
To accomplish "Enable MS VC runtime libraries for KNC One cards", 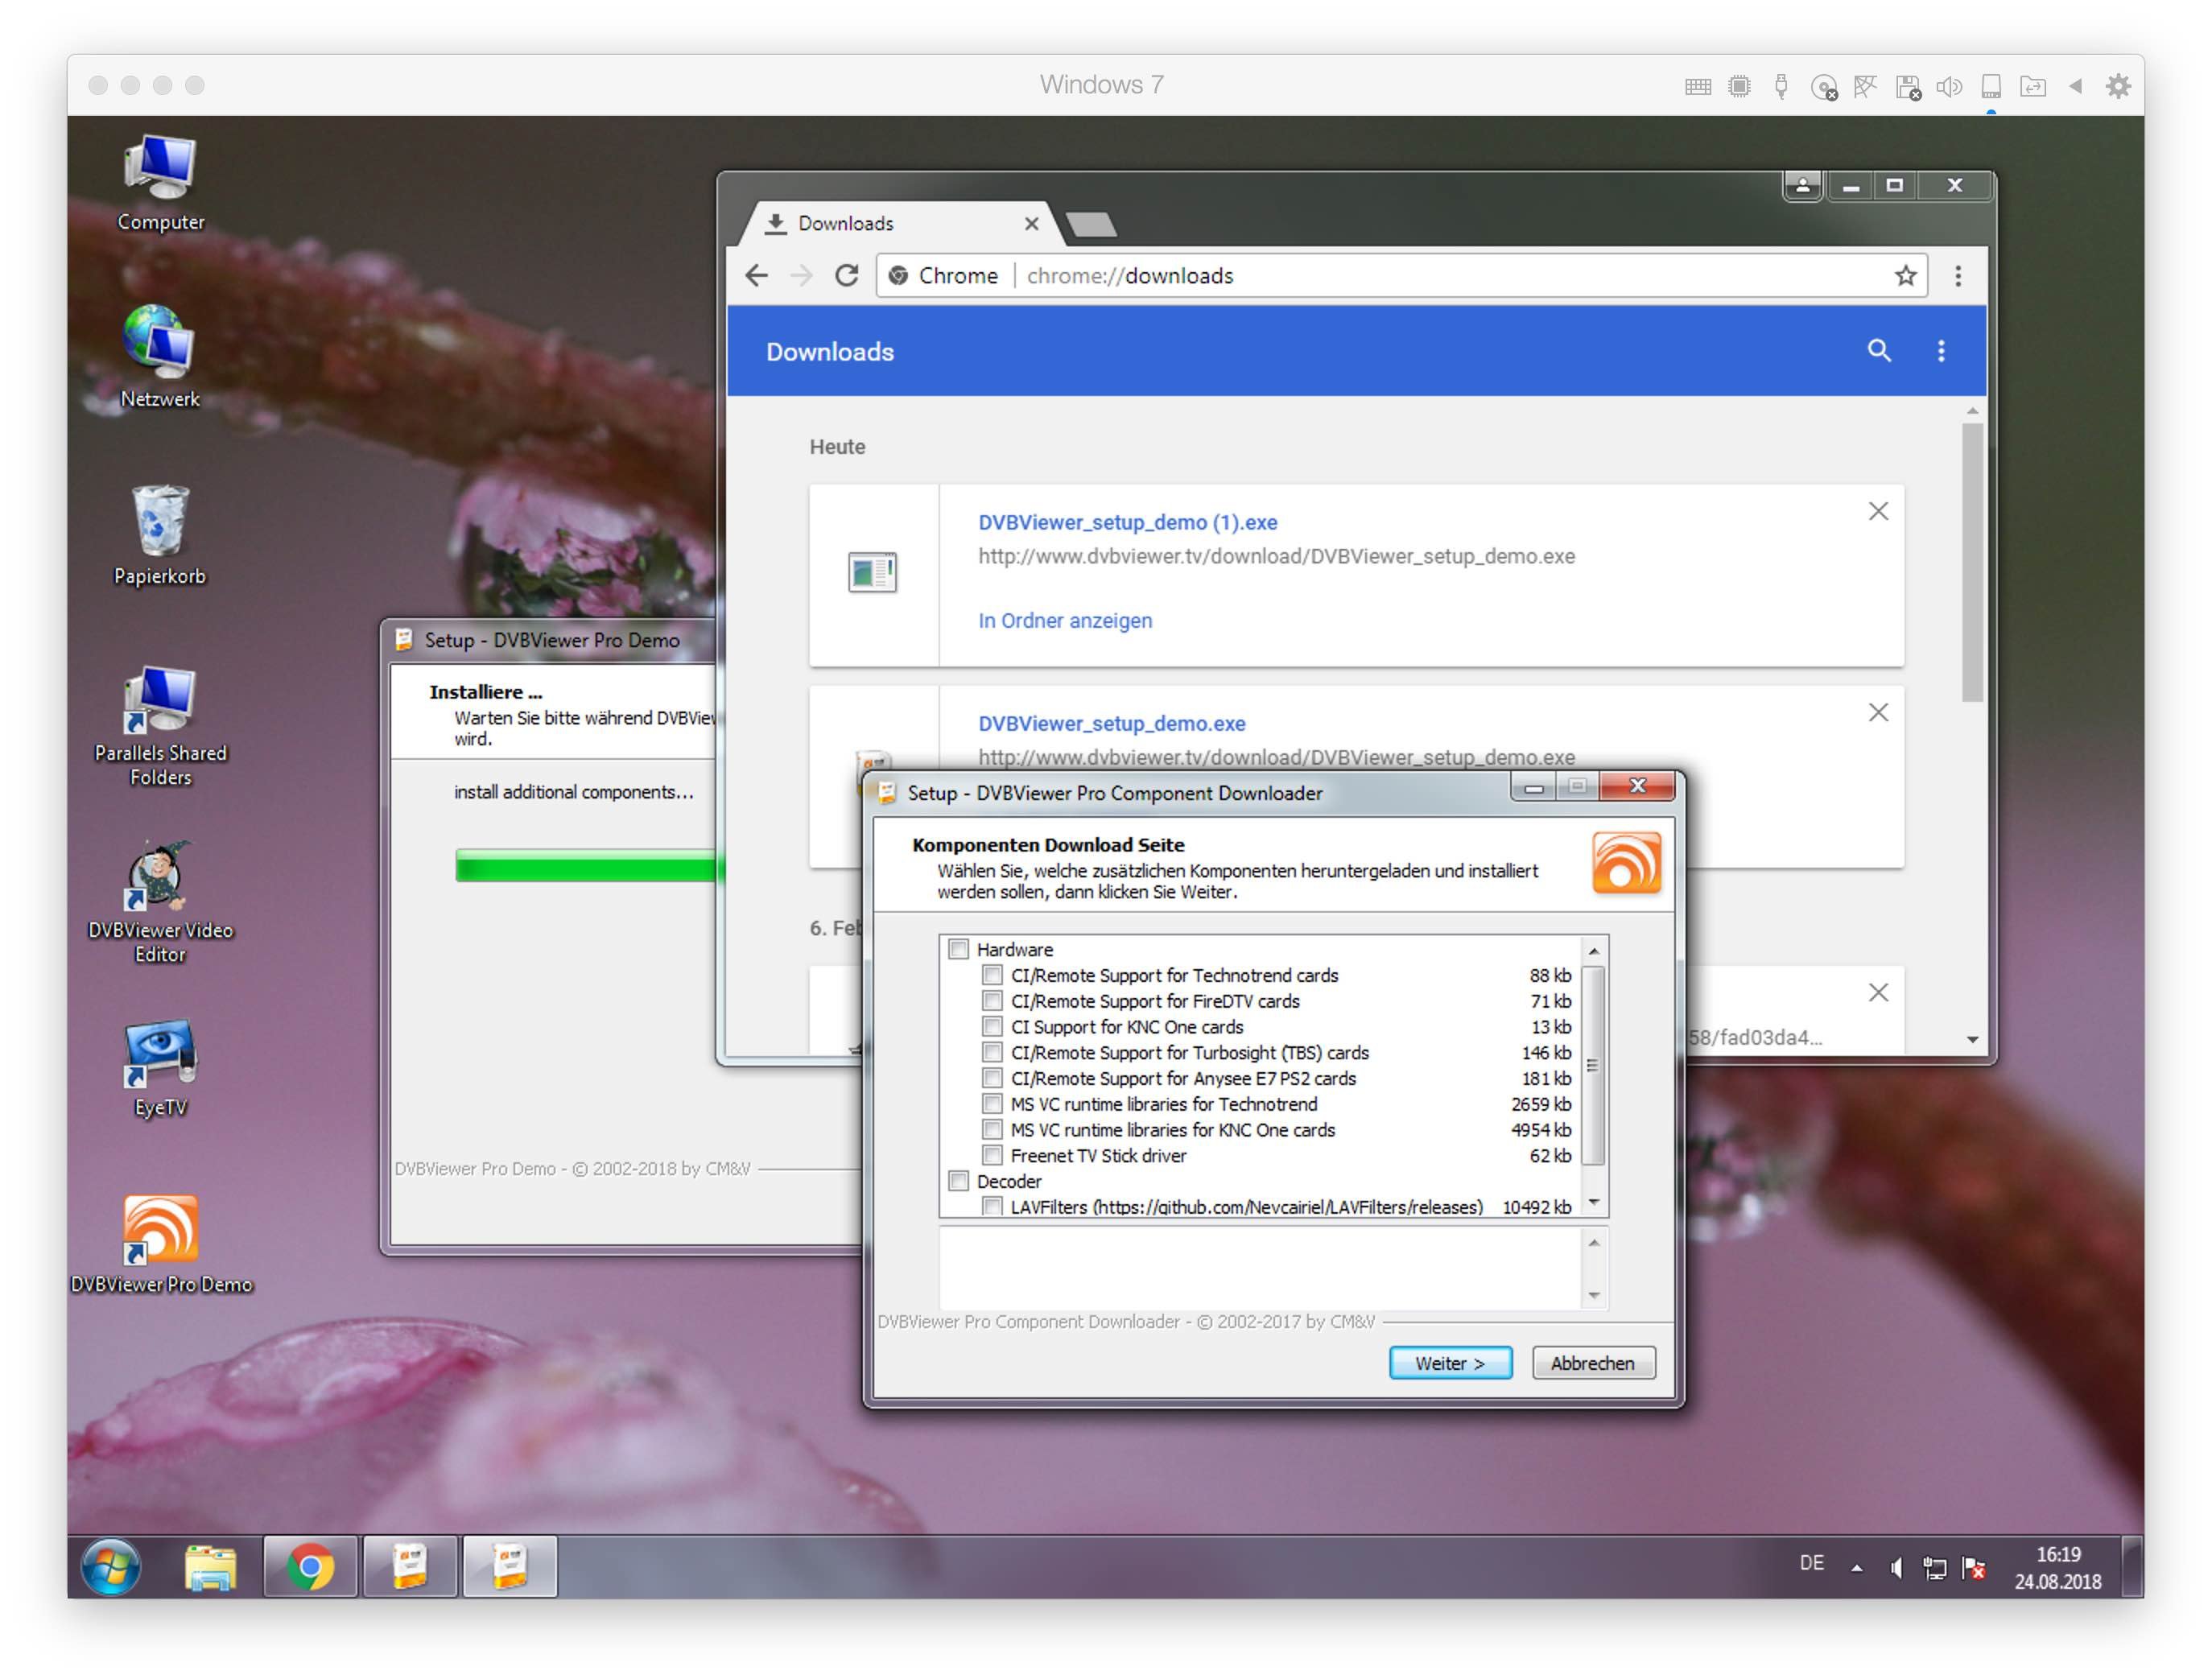I will coord(993,1130).
